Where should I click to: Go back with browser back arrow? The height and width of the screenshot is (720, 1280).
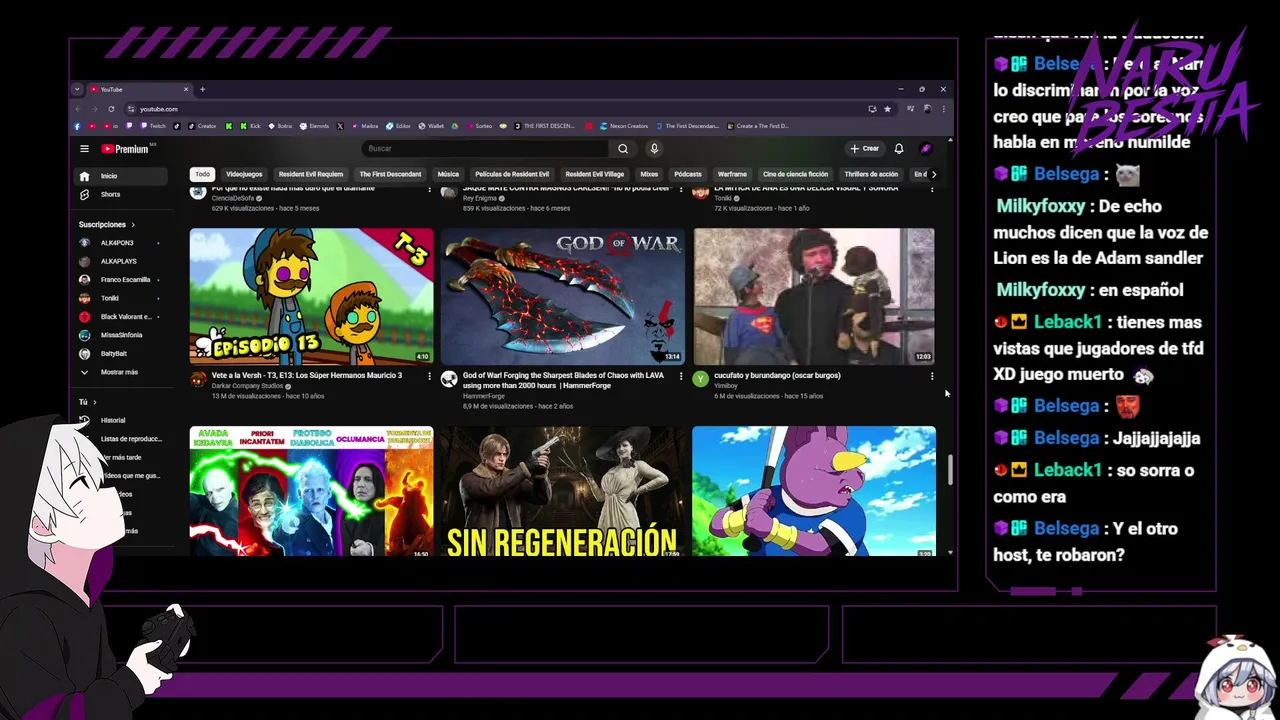tap(78, 109)
